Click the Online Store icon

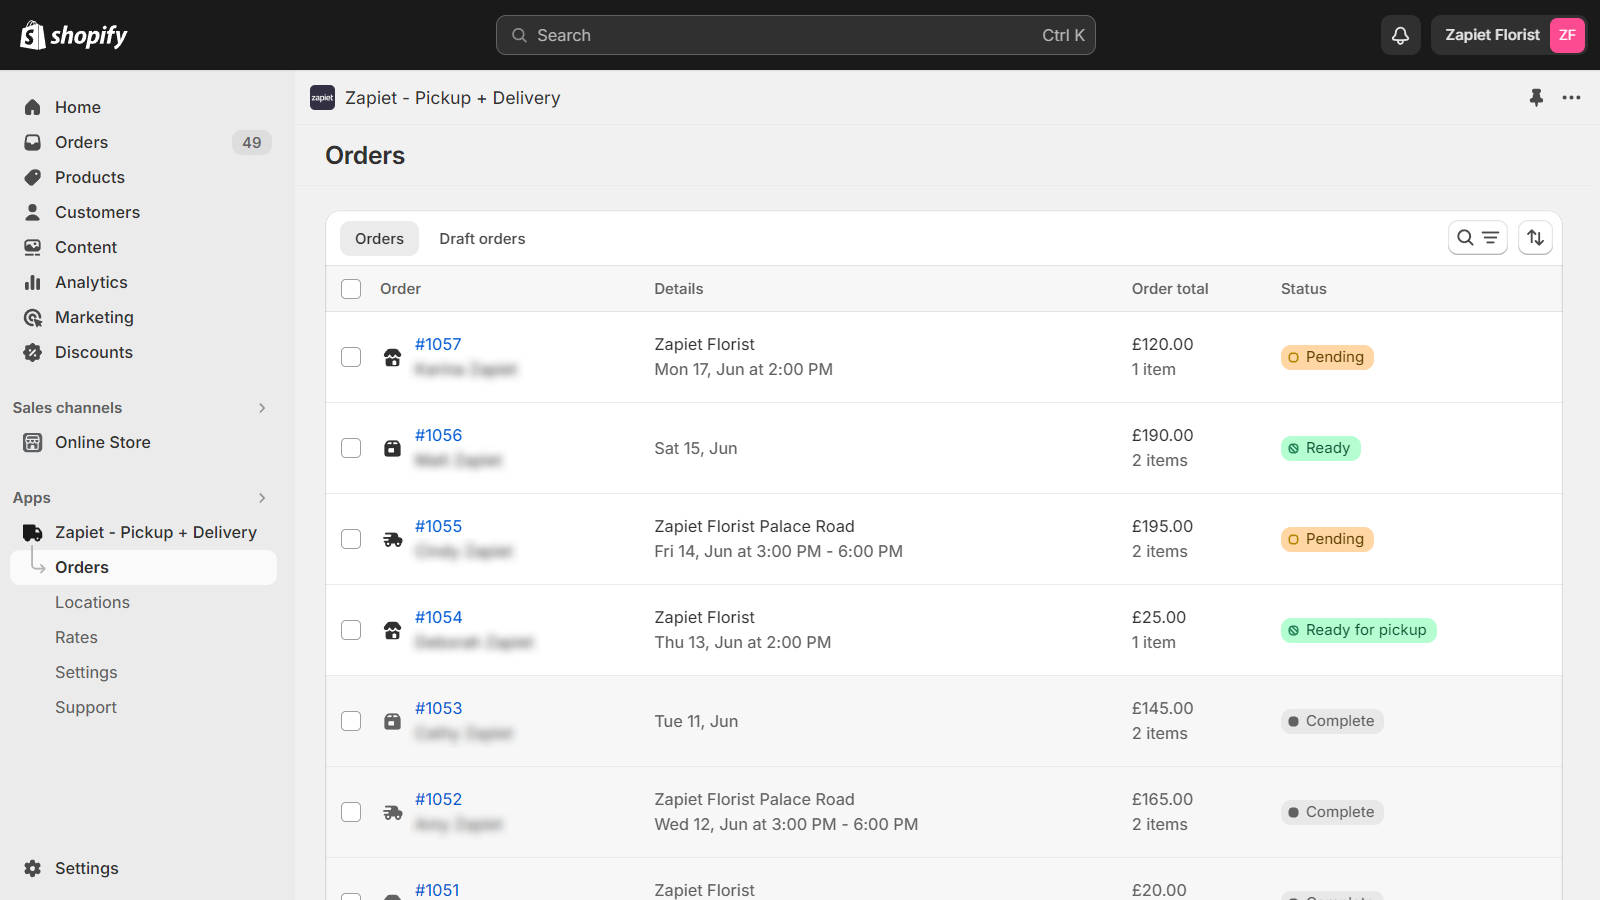tap(33, 442)
